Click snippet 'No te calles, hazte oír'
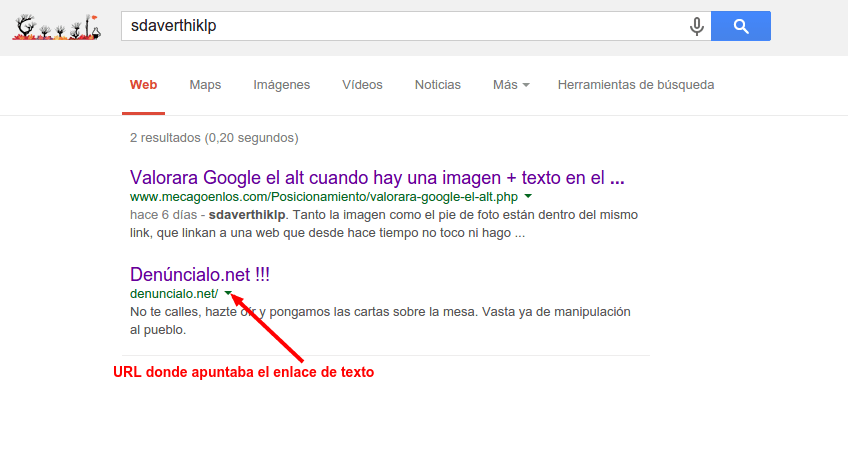The width and height of the screenshot is (848, 456). (x=193, y=312)
